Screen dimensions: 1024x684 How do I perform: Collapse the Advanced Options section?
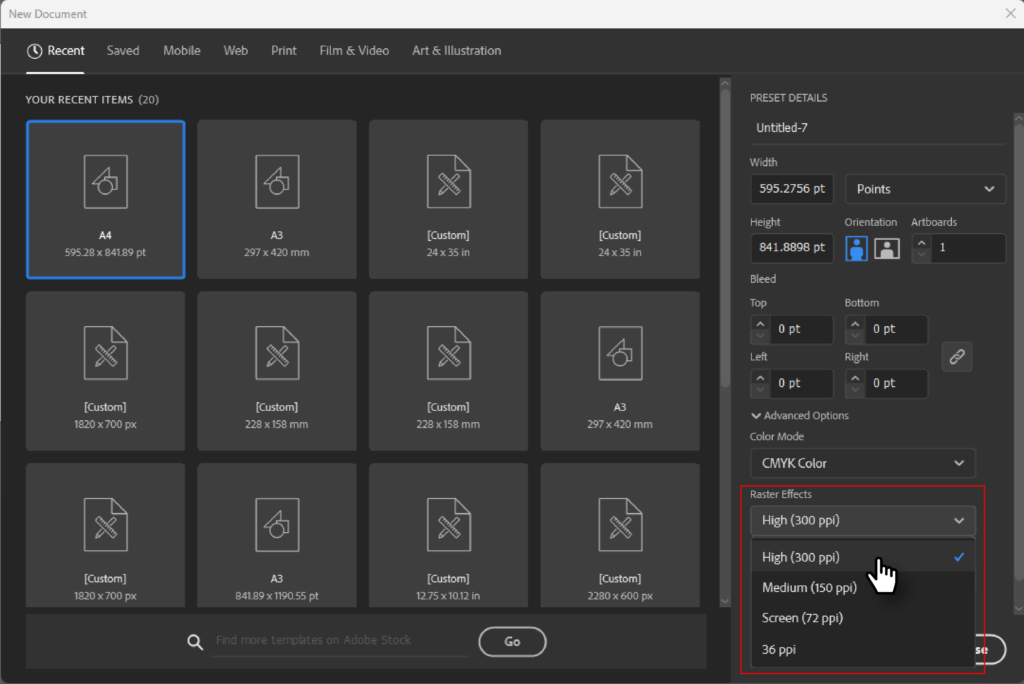pyautogui.click(x=800, y=415)
